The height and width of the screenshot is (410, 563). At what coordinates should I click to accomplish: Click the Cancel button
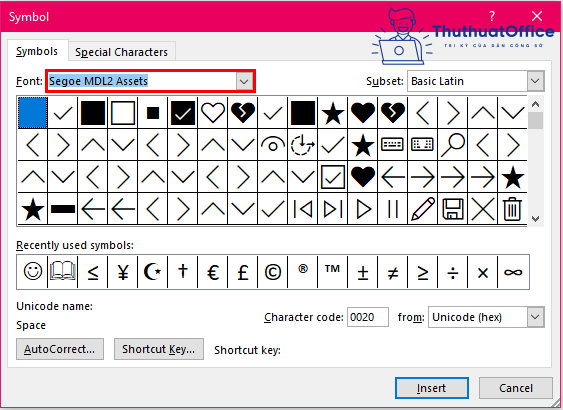pos(516,388)
